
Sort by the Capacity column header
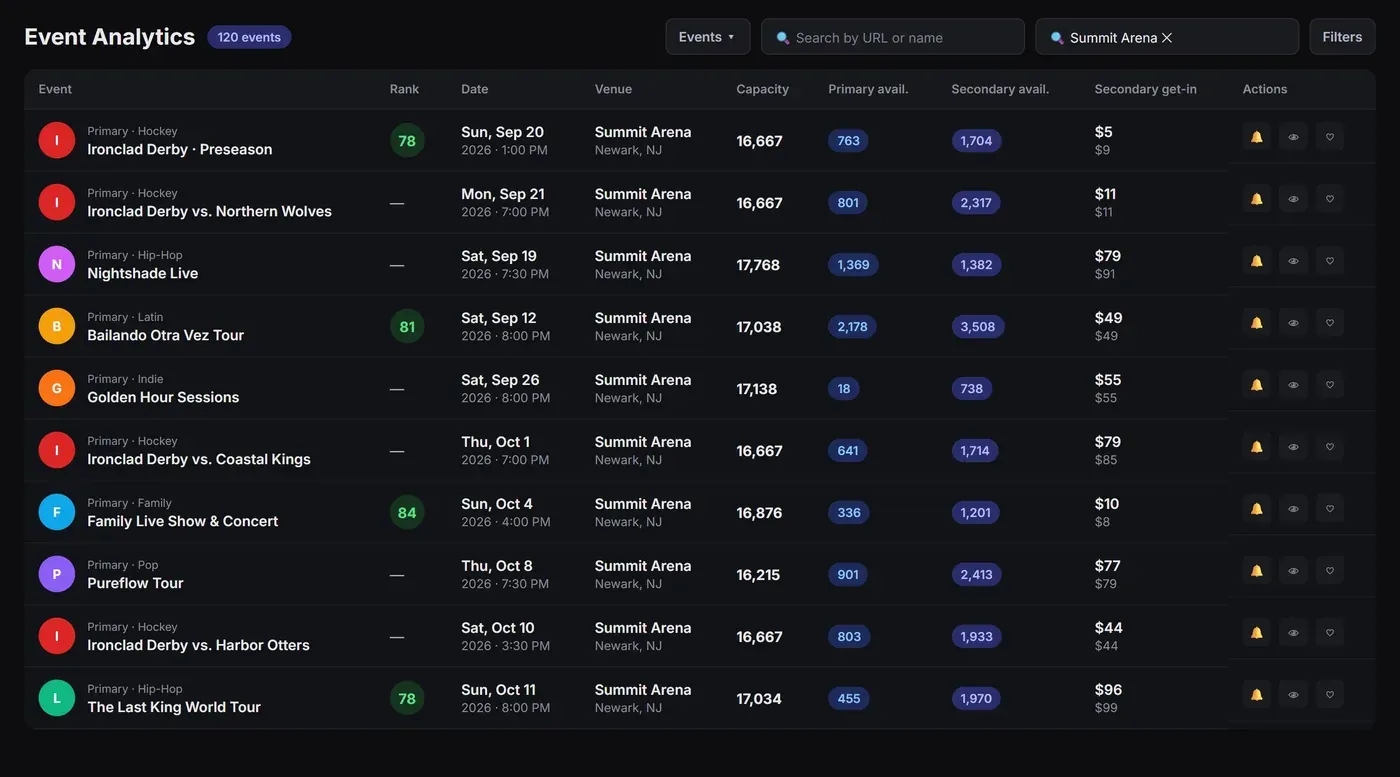763,89
